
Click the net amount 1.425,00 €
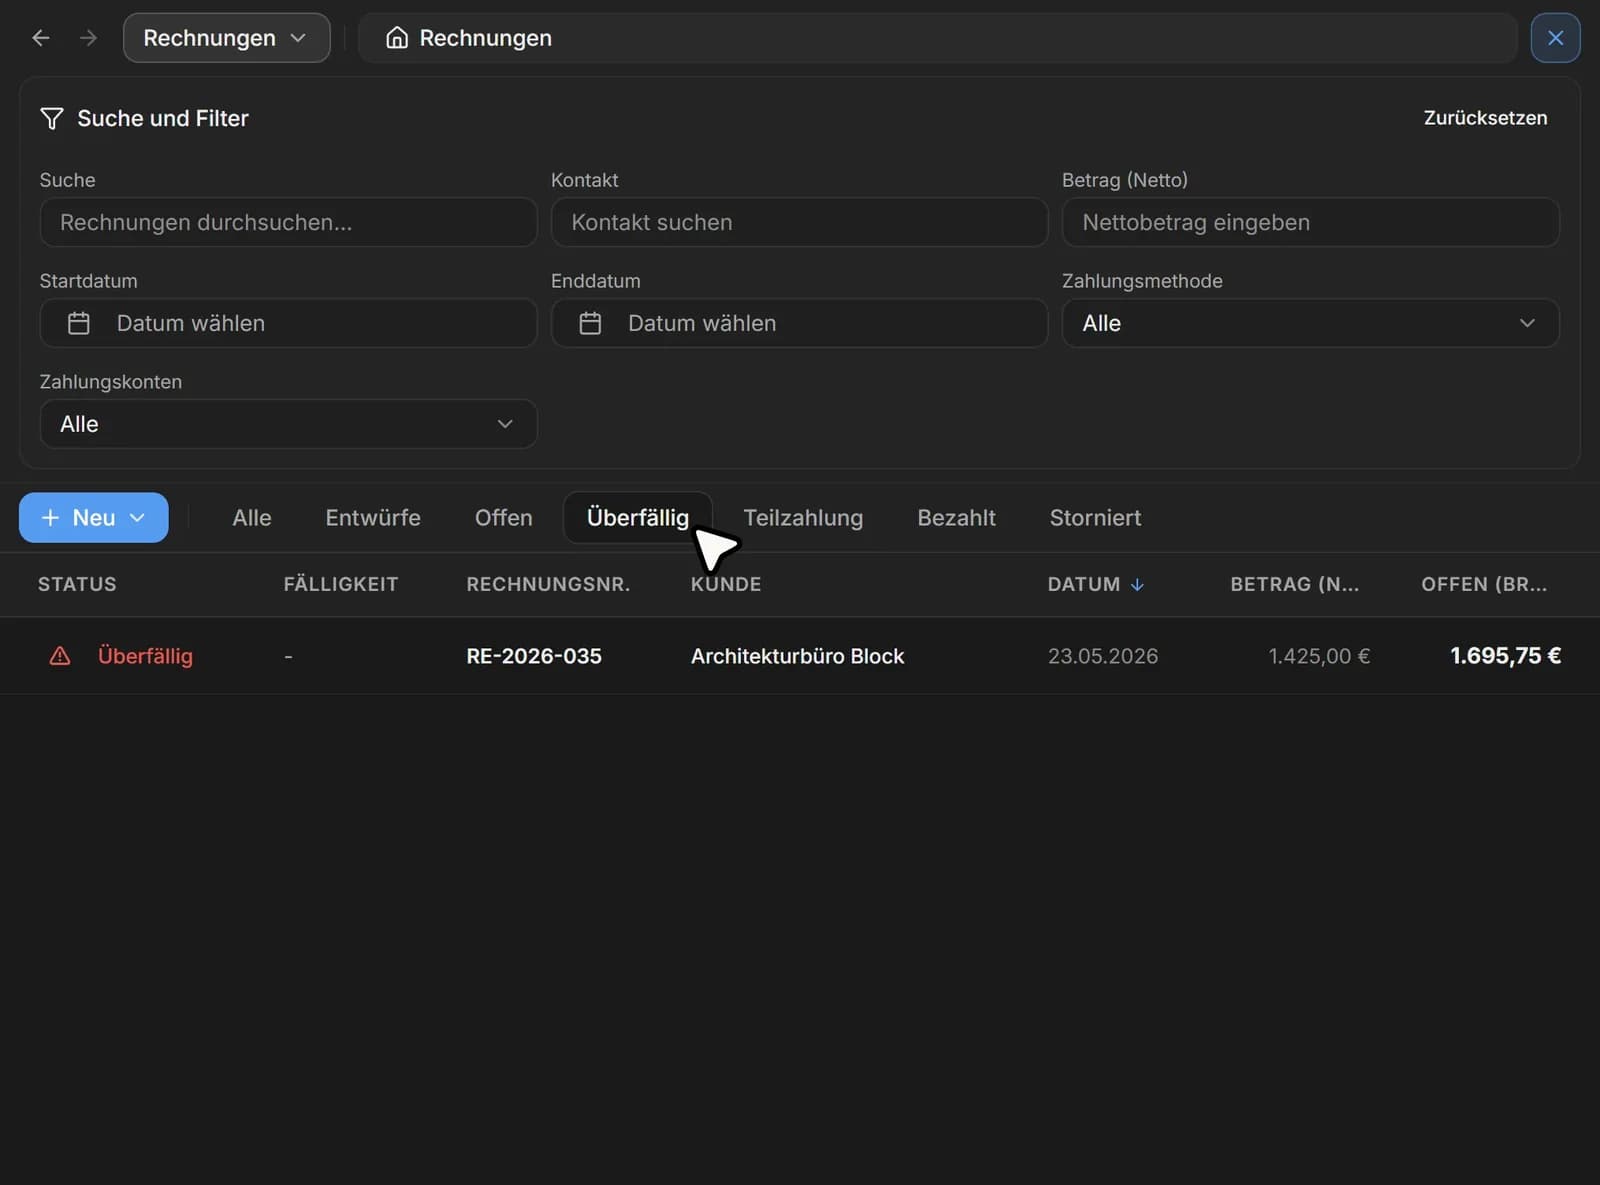(x=1319, y=656)
